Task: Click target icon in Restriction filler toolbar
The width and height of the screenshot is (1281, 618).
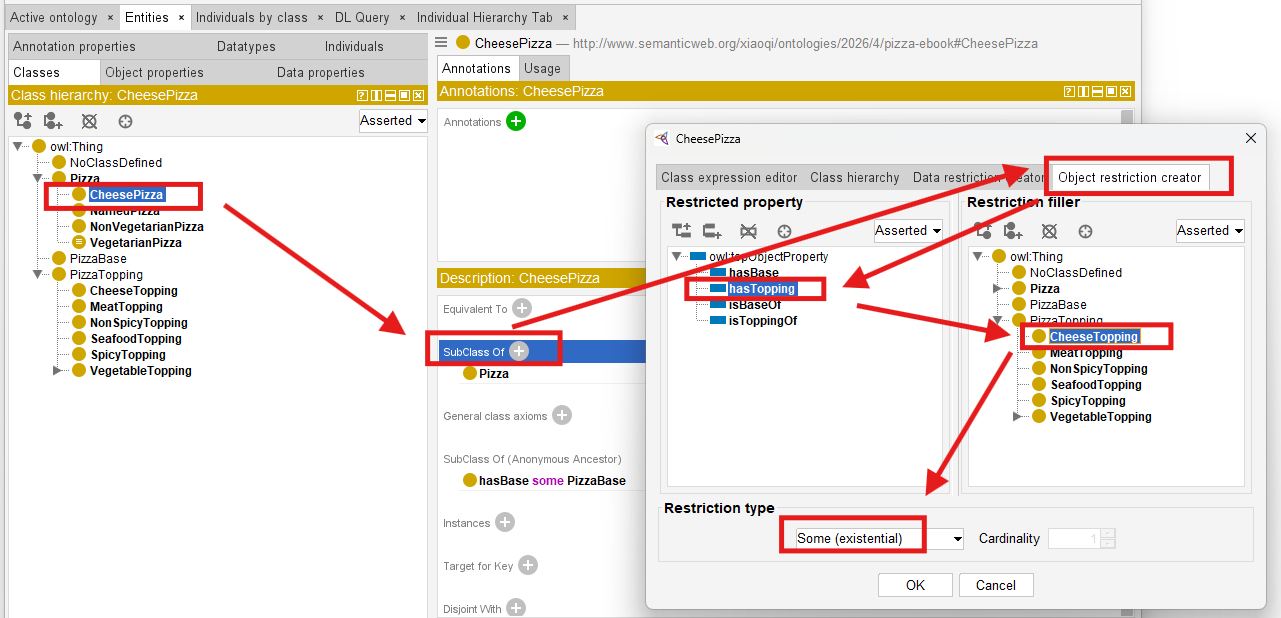Action: [1085, 231]
